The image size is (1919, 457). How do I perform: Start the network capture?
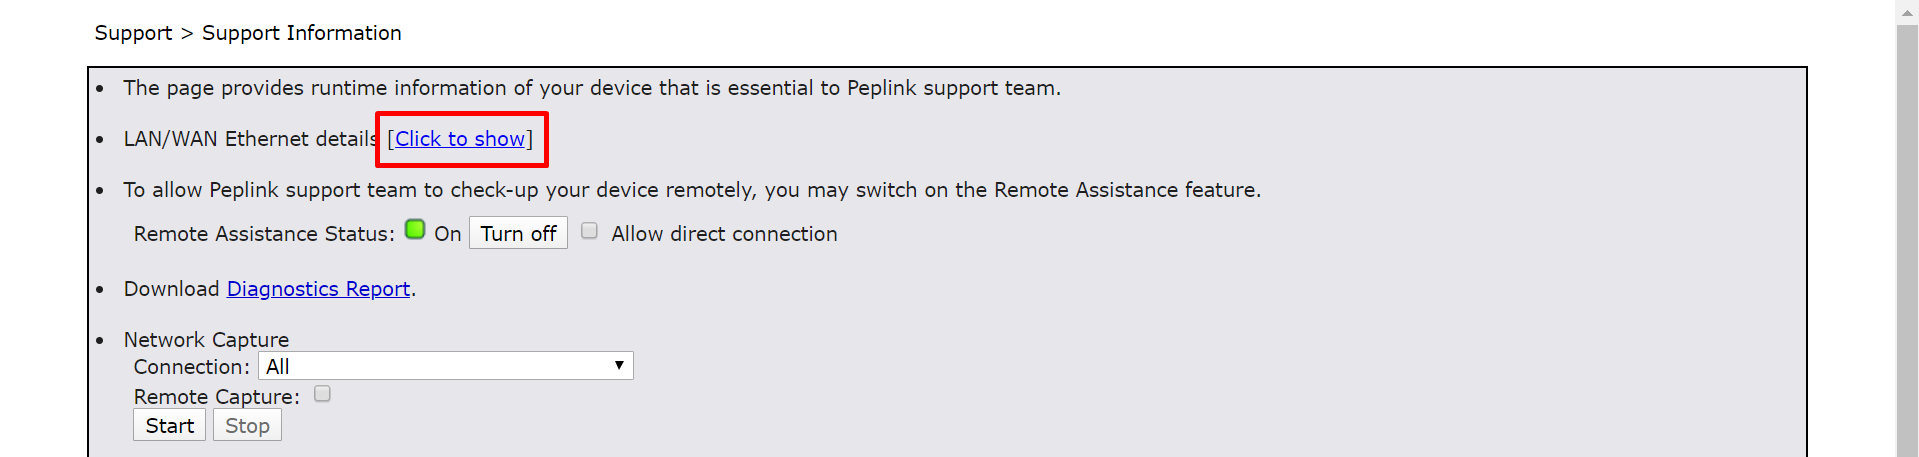coord(170,425)
